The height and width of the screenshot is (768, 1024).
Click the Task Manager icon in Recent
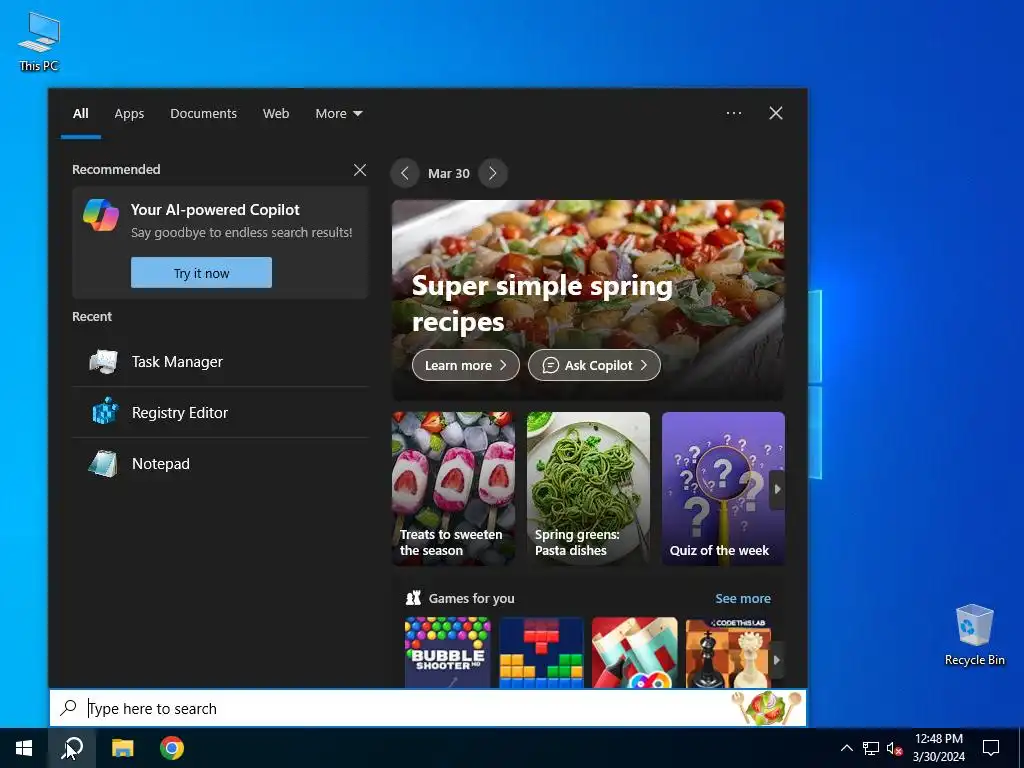click(x=103, y=361)
